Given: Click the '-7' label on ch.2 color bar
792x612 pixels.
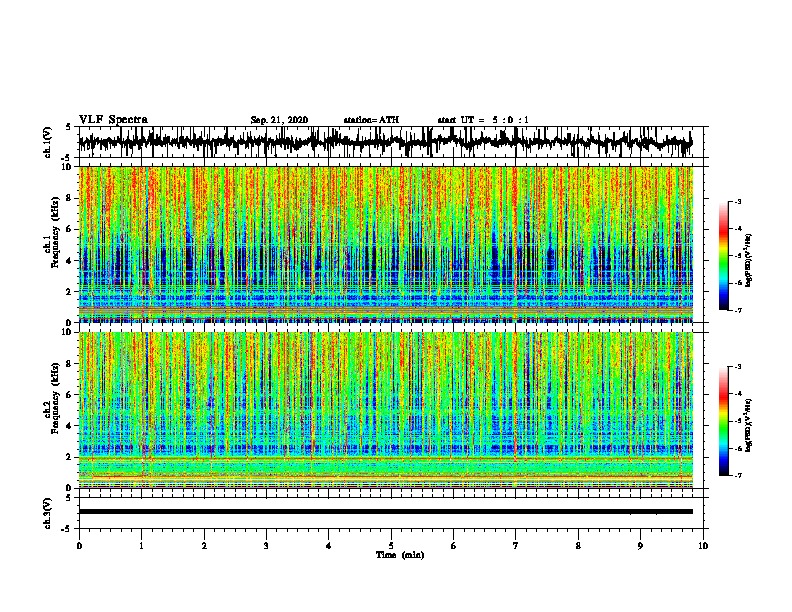Looking at the screenshot, I should click(737, 476).
